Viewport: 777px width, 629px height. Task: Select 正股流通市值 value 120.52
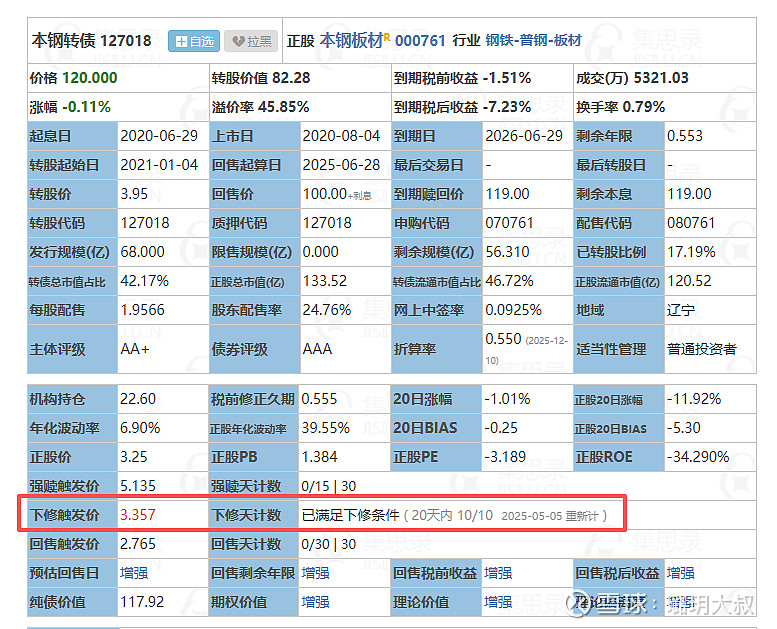point(689,281)
